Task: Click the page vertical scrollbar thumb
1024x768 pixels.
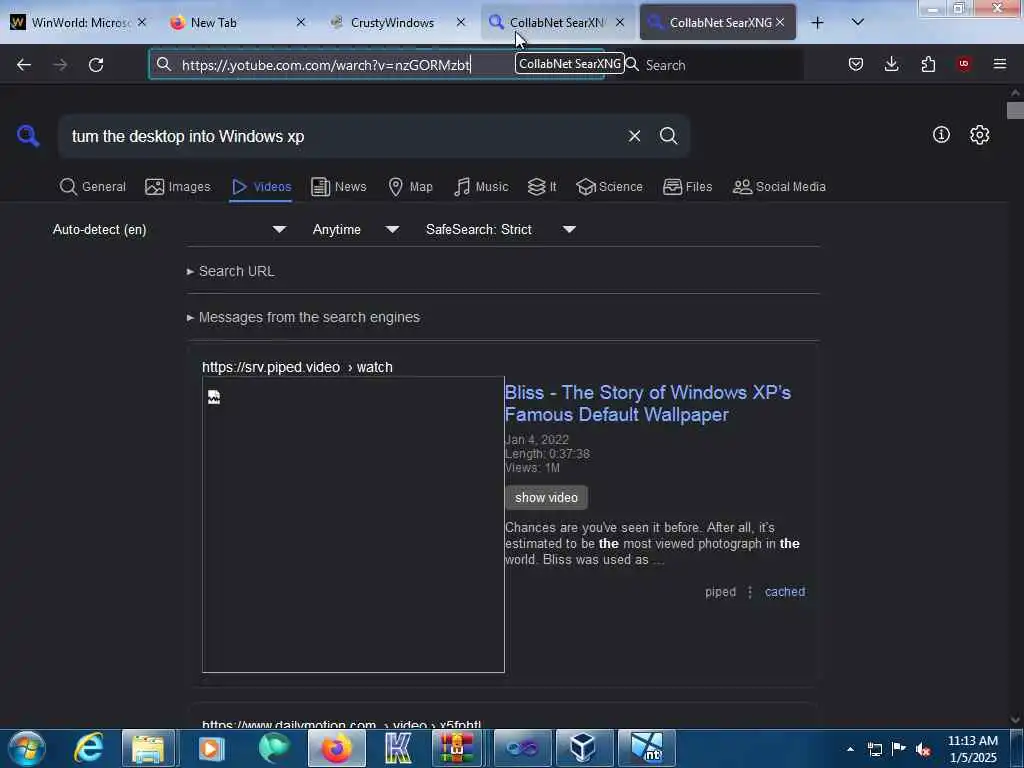Action: [1015, 110]
